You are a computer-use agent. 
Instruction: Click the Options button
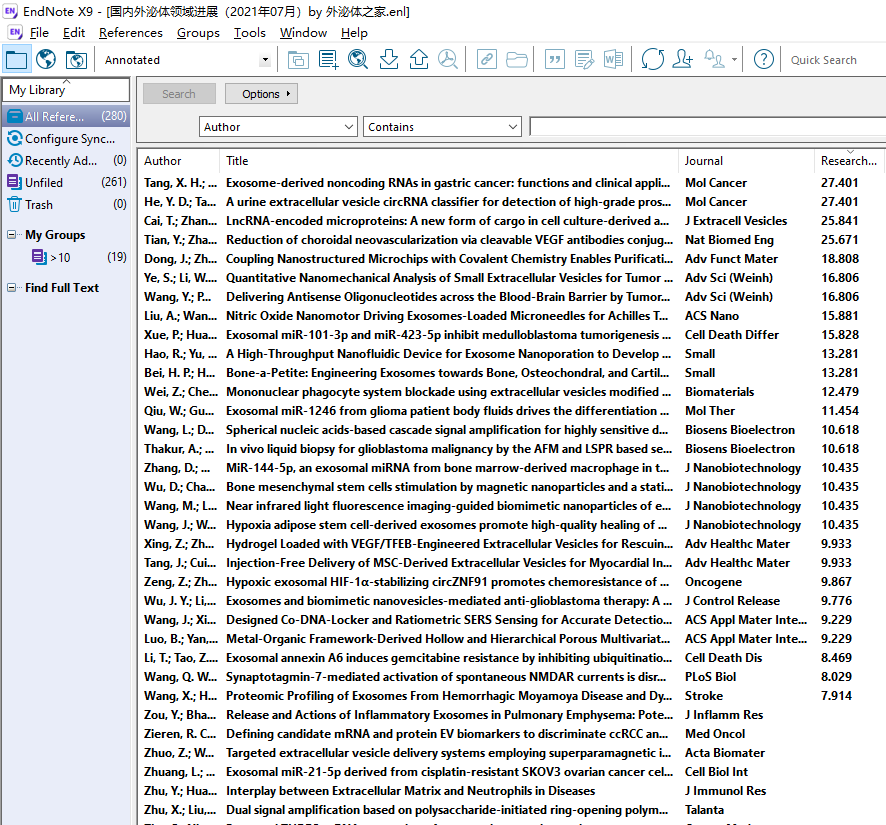click(261, 94)
